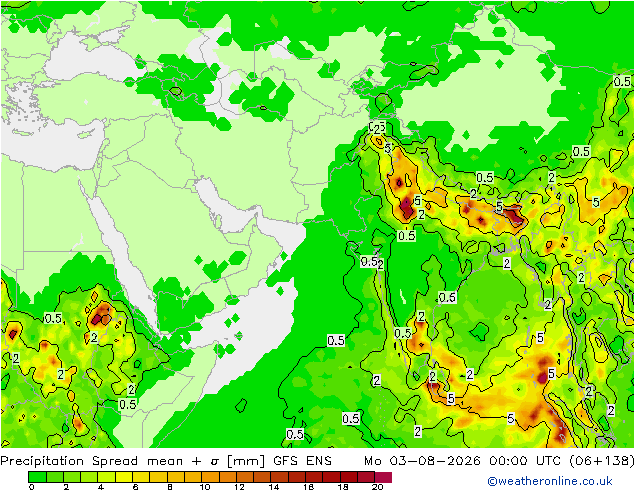Select the "00:00" time value
Screen dimensions: 634x490
click(x=508, y=461)
